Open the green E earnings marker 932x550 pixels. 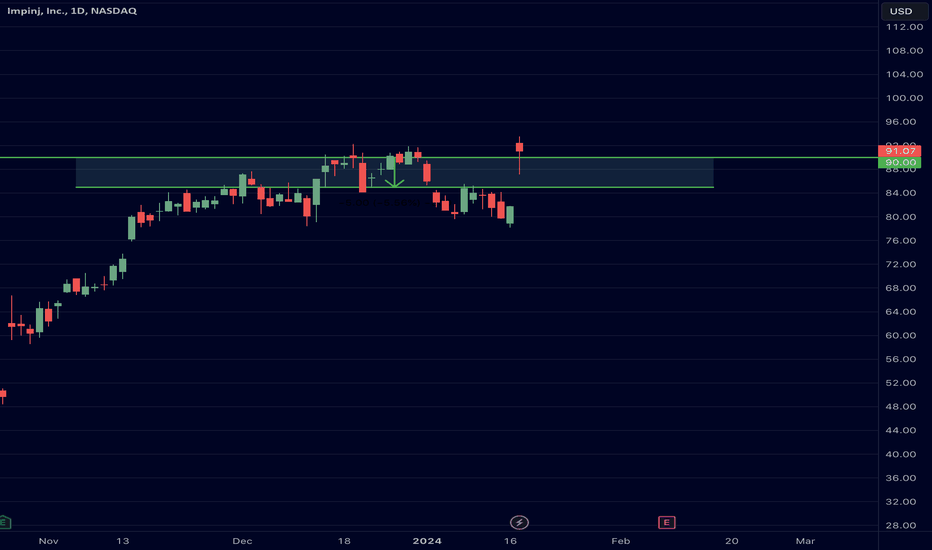point(4,523)
